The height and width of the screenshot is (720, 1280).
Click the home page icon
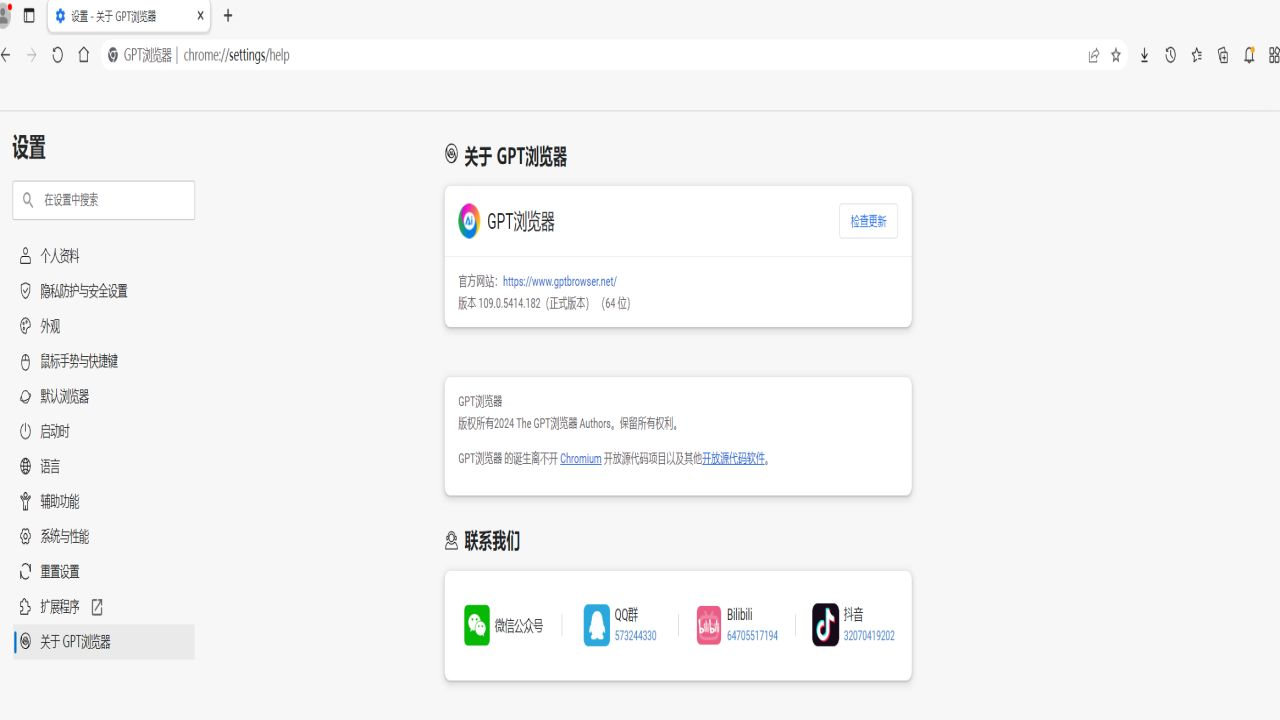pos(83,55)
